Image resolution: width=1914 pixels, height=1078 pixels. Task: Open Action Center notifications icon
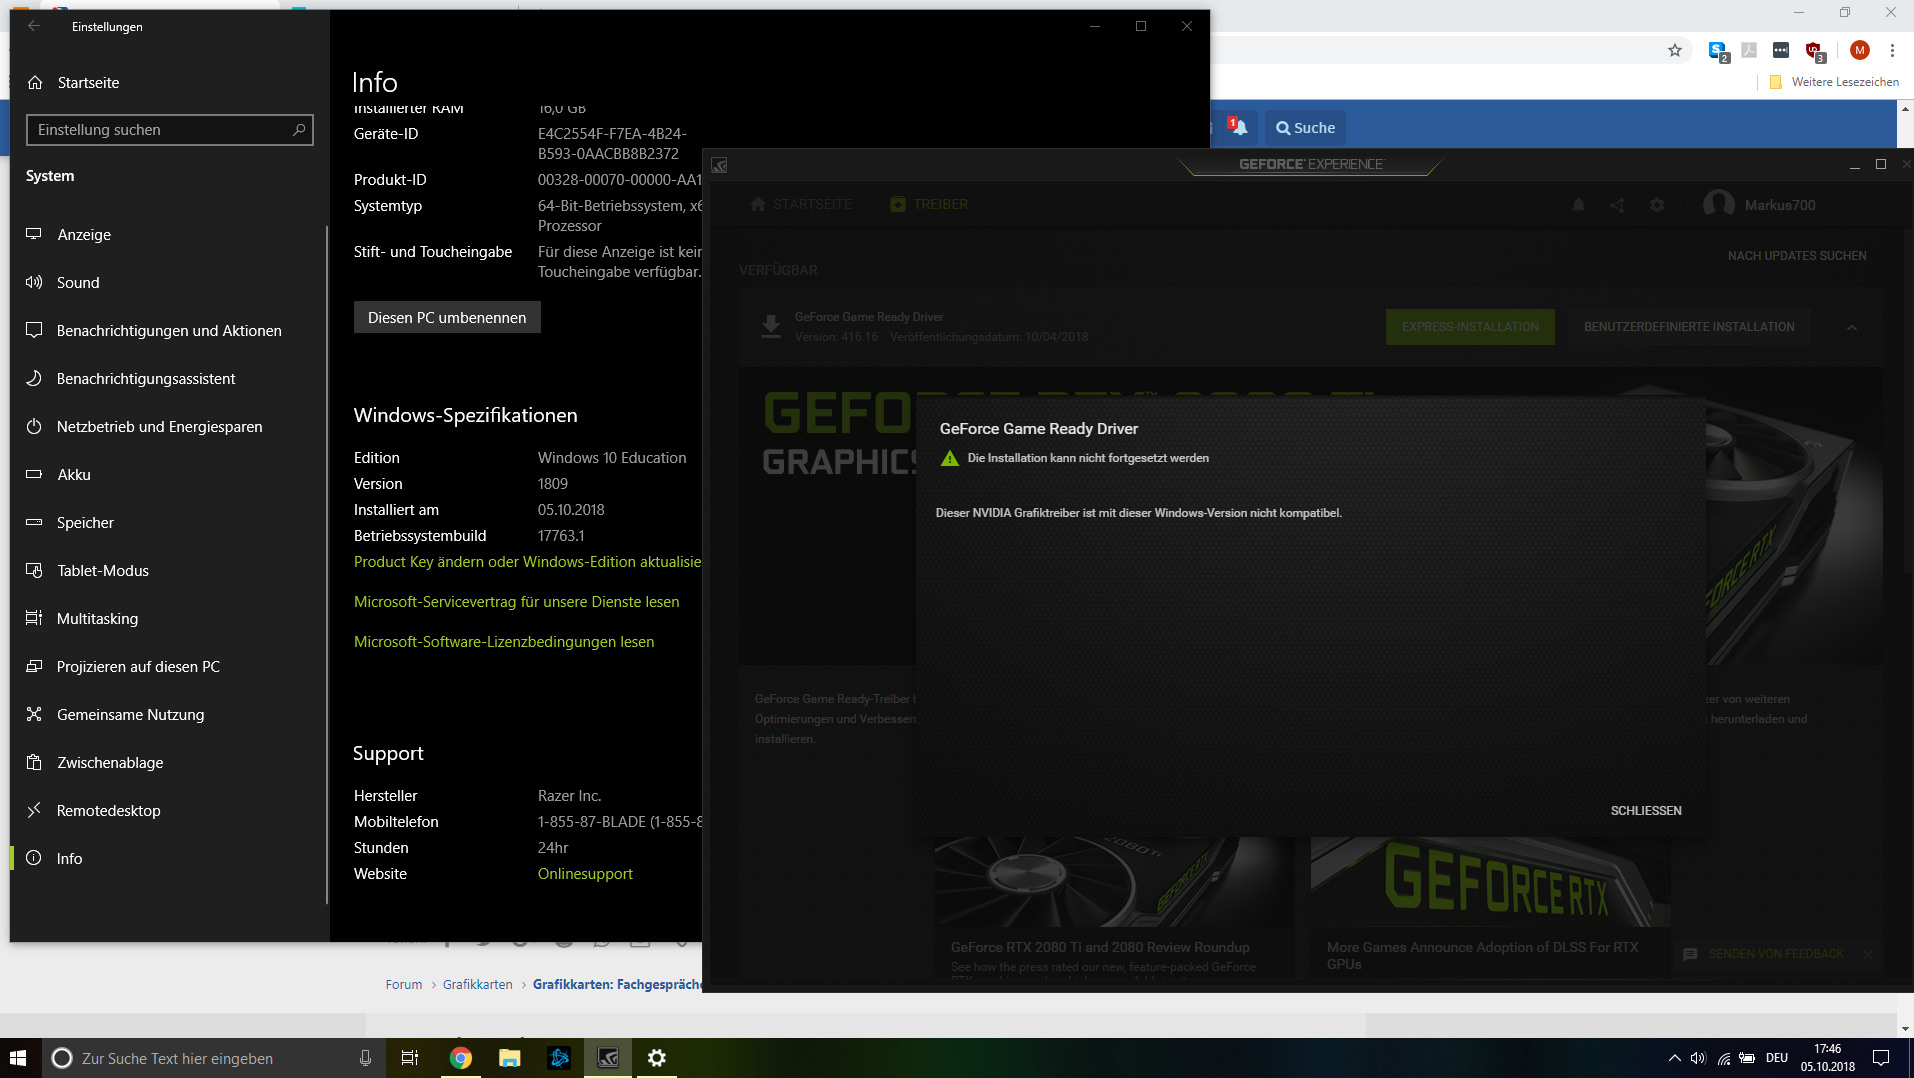coord(1881,1058)
